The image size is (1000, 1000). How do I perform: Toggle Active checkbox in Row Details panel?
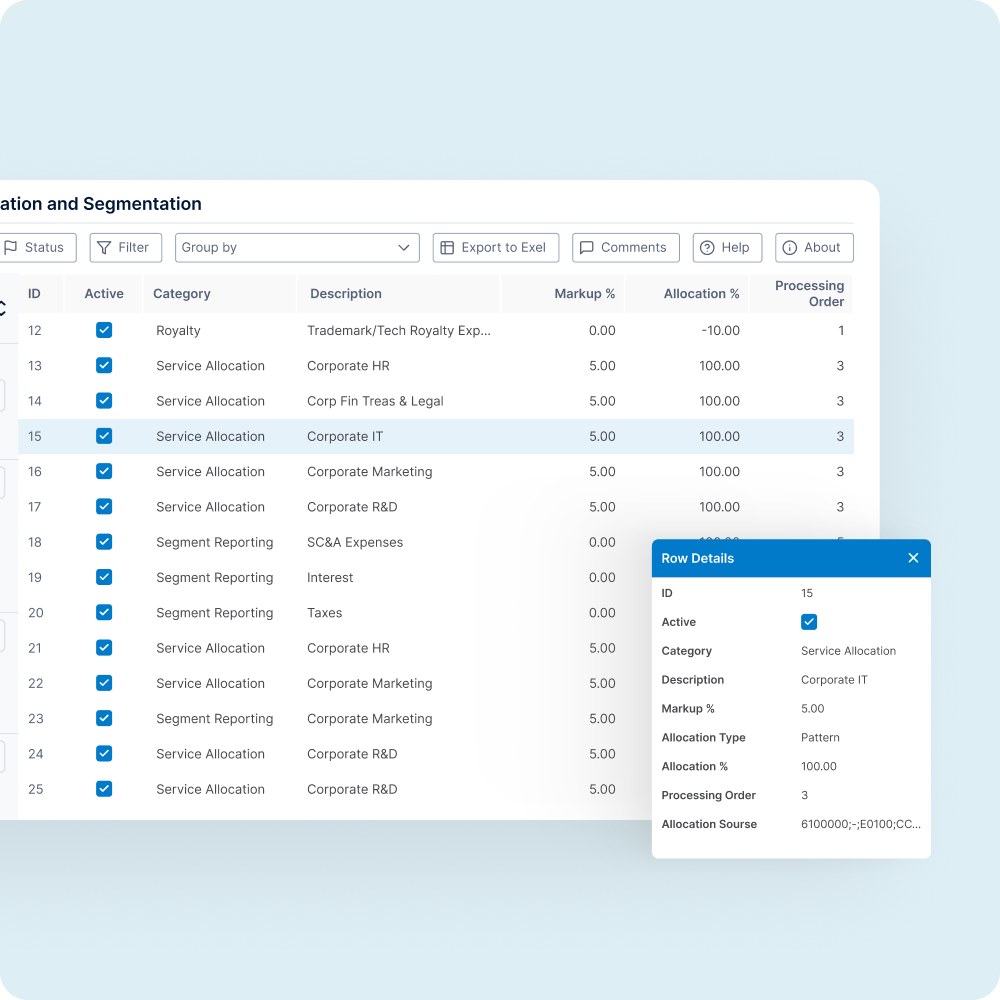click(x=809, y=622)
